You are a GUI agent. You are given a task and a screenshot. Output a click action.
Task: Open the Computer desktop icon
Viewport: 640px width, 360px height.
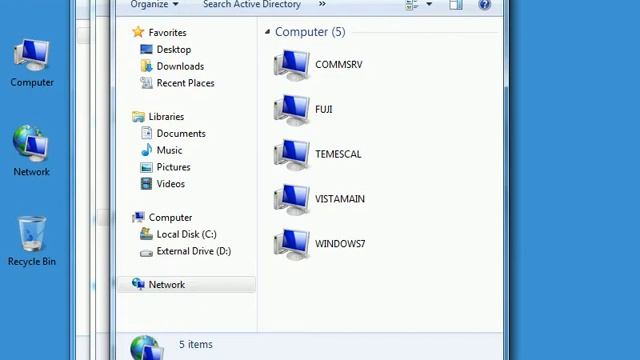click(x=32, y=62)
